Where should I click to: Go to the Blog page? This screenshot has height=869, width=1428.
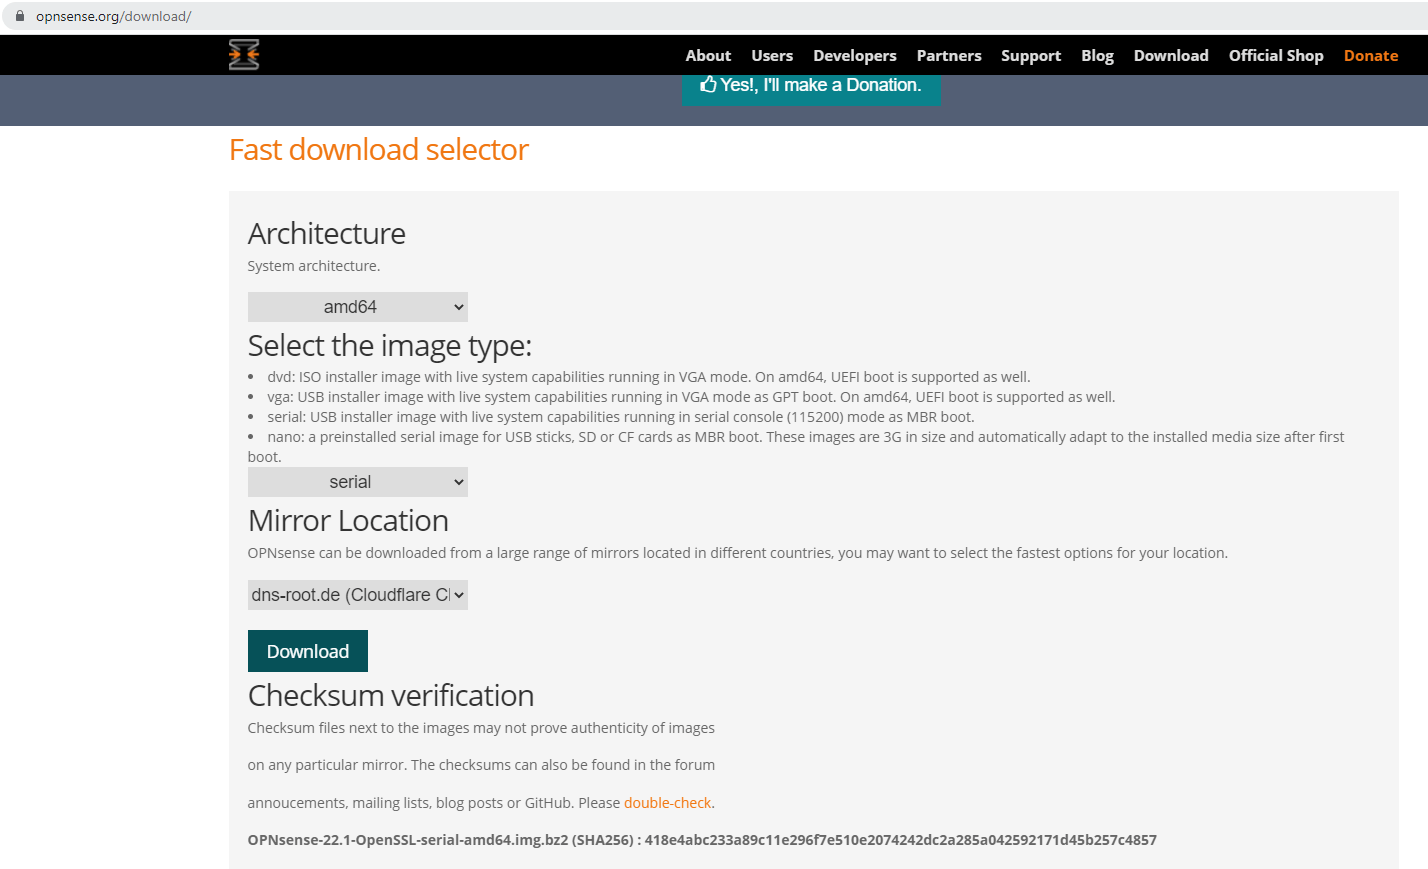1097,56
